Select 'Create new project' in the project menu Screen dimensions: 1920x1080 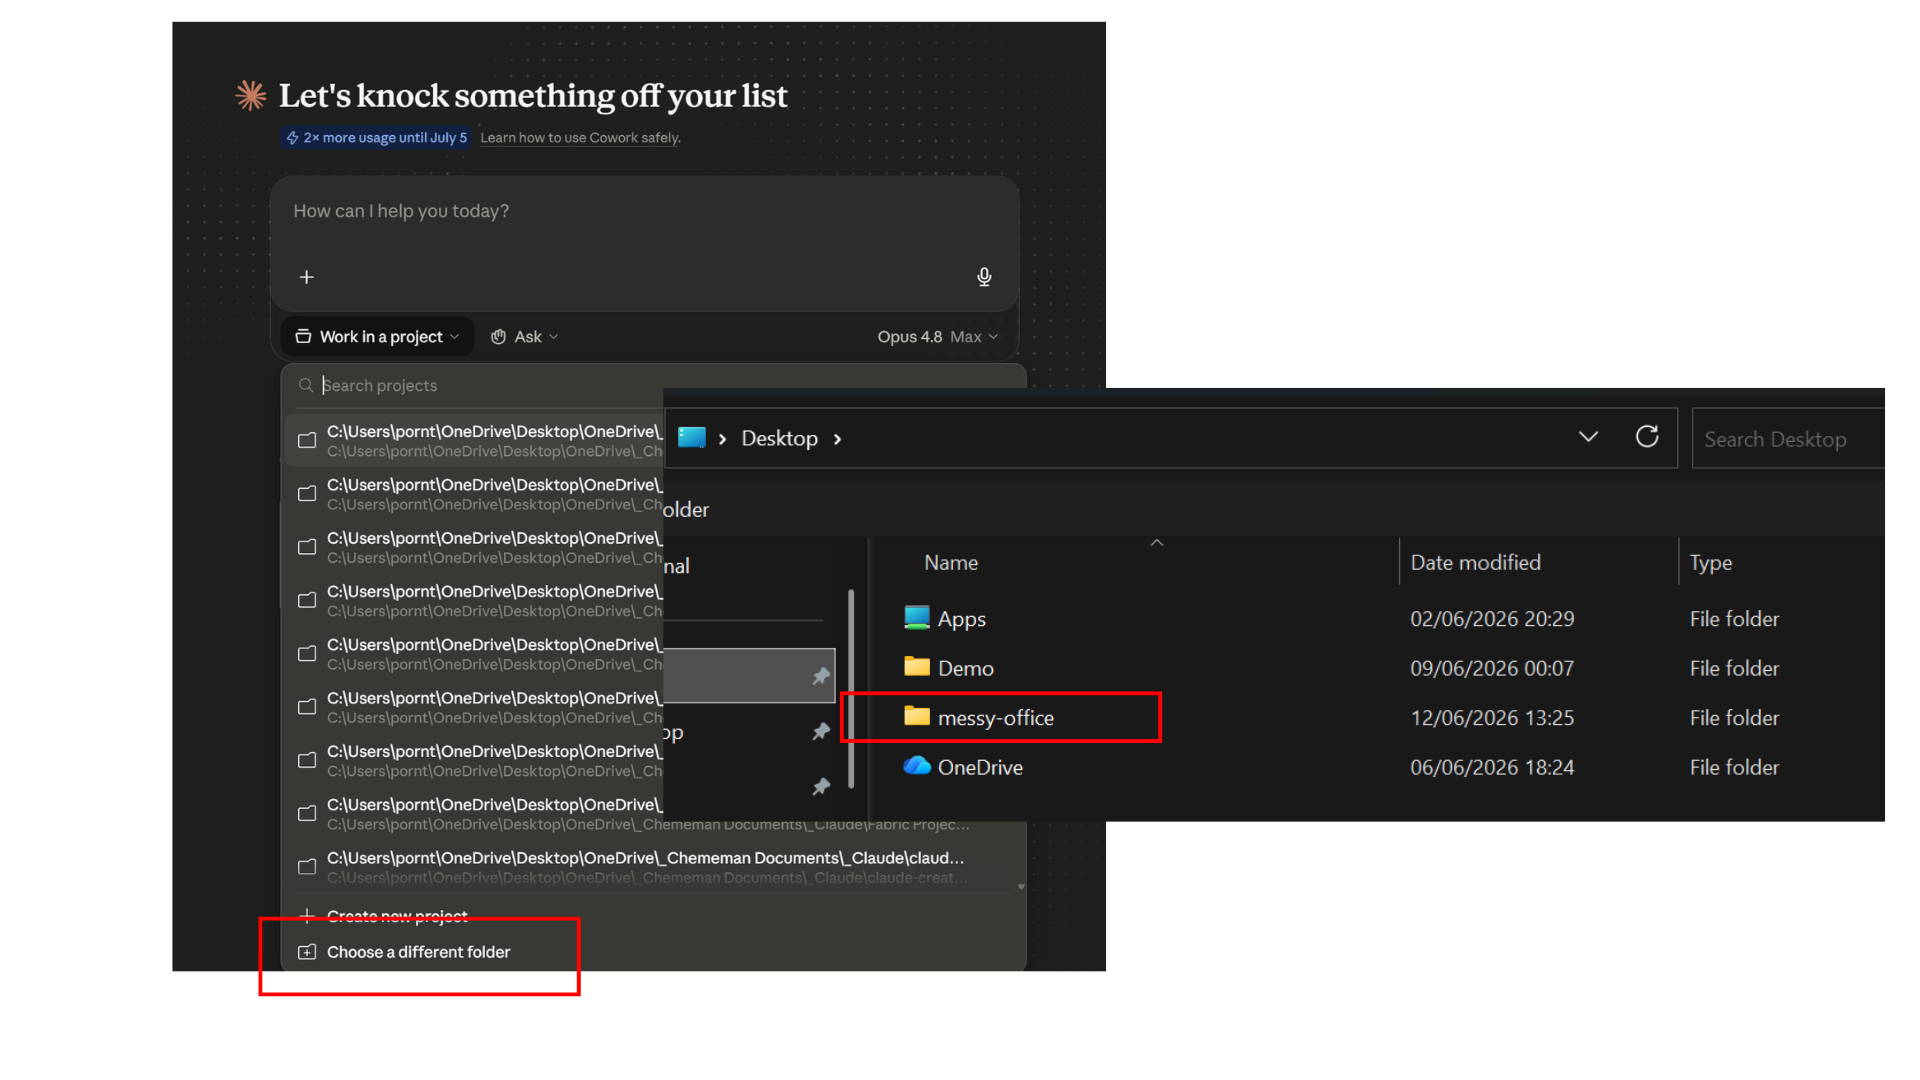coord(397,916)
